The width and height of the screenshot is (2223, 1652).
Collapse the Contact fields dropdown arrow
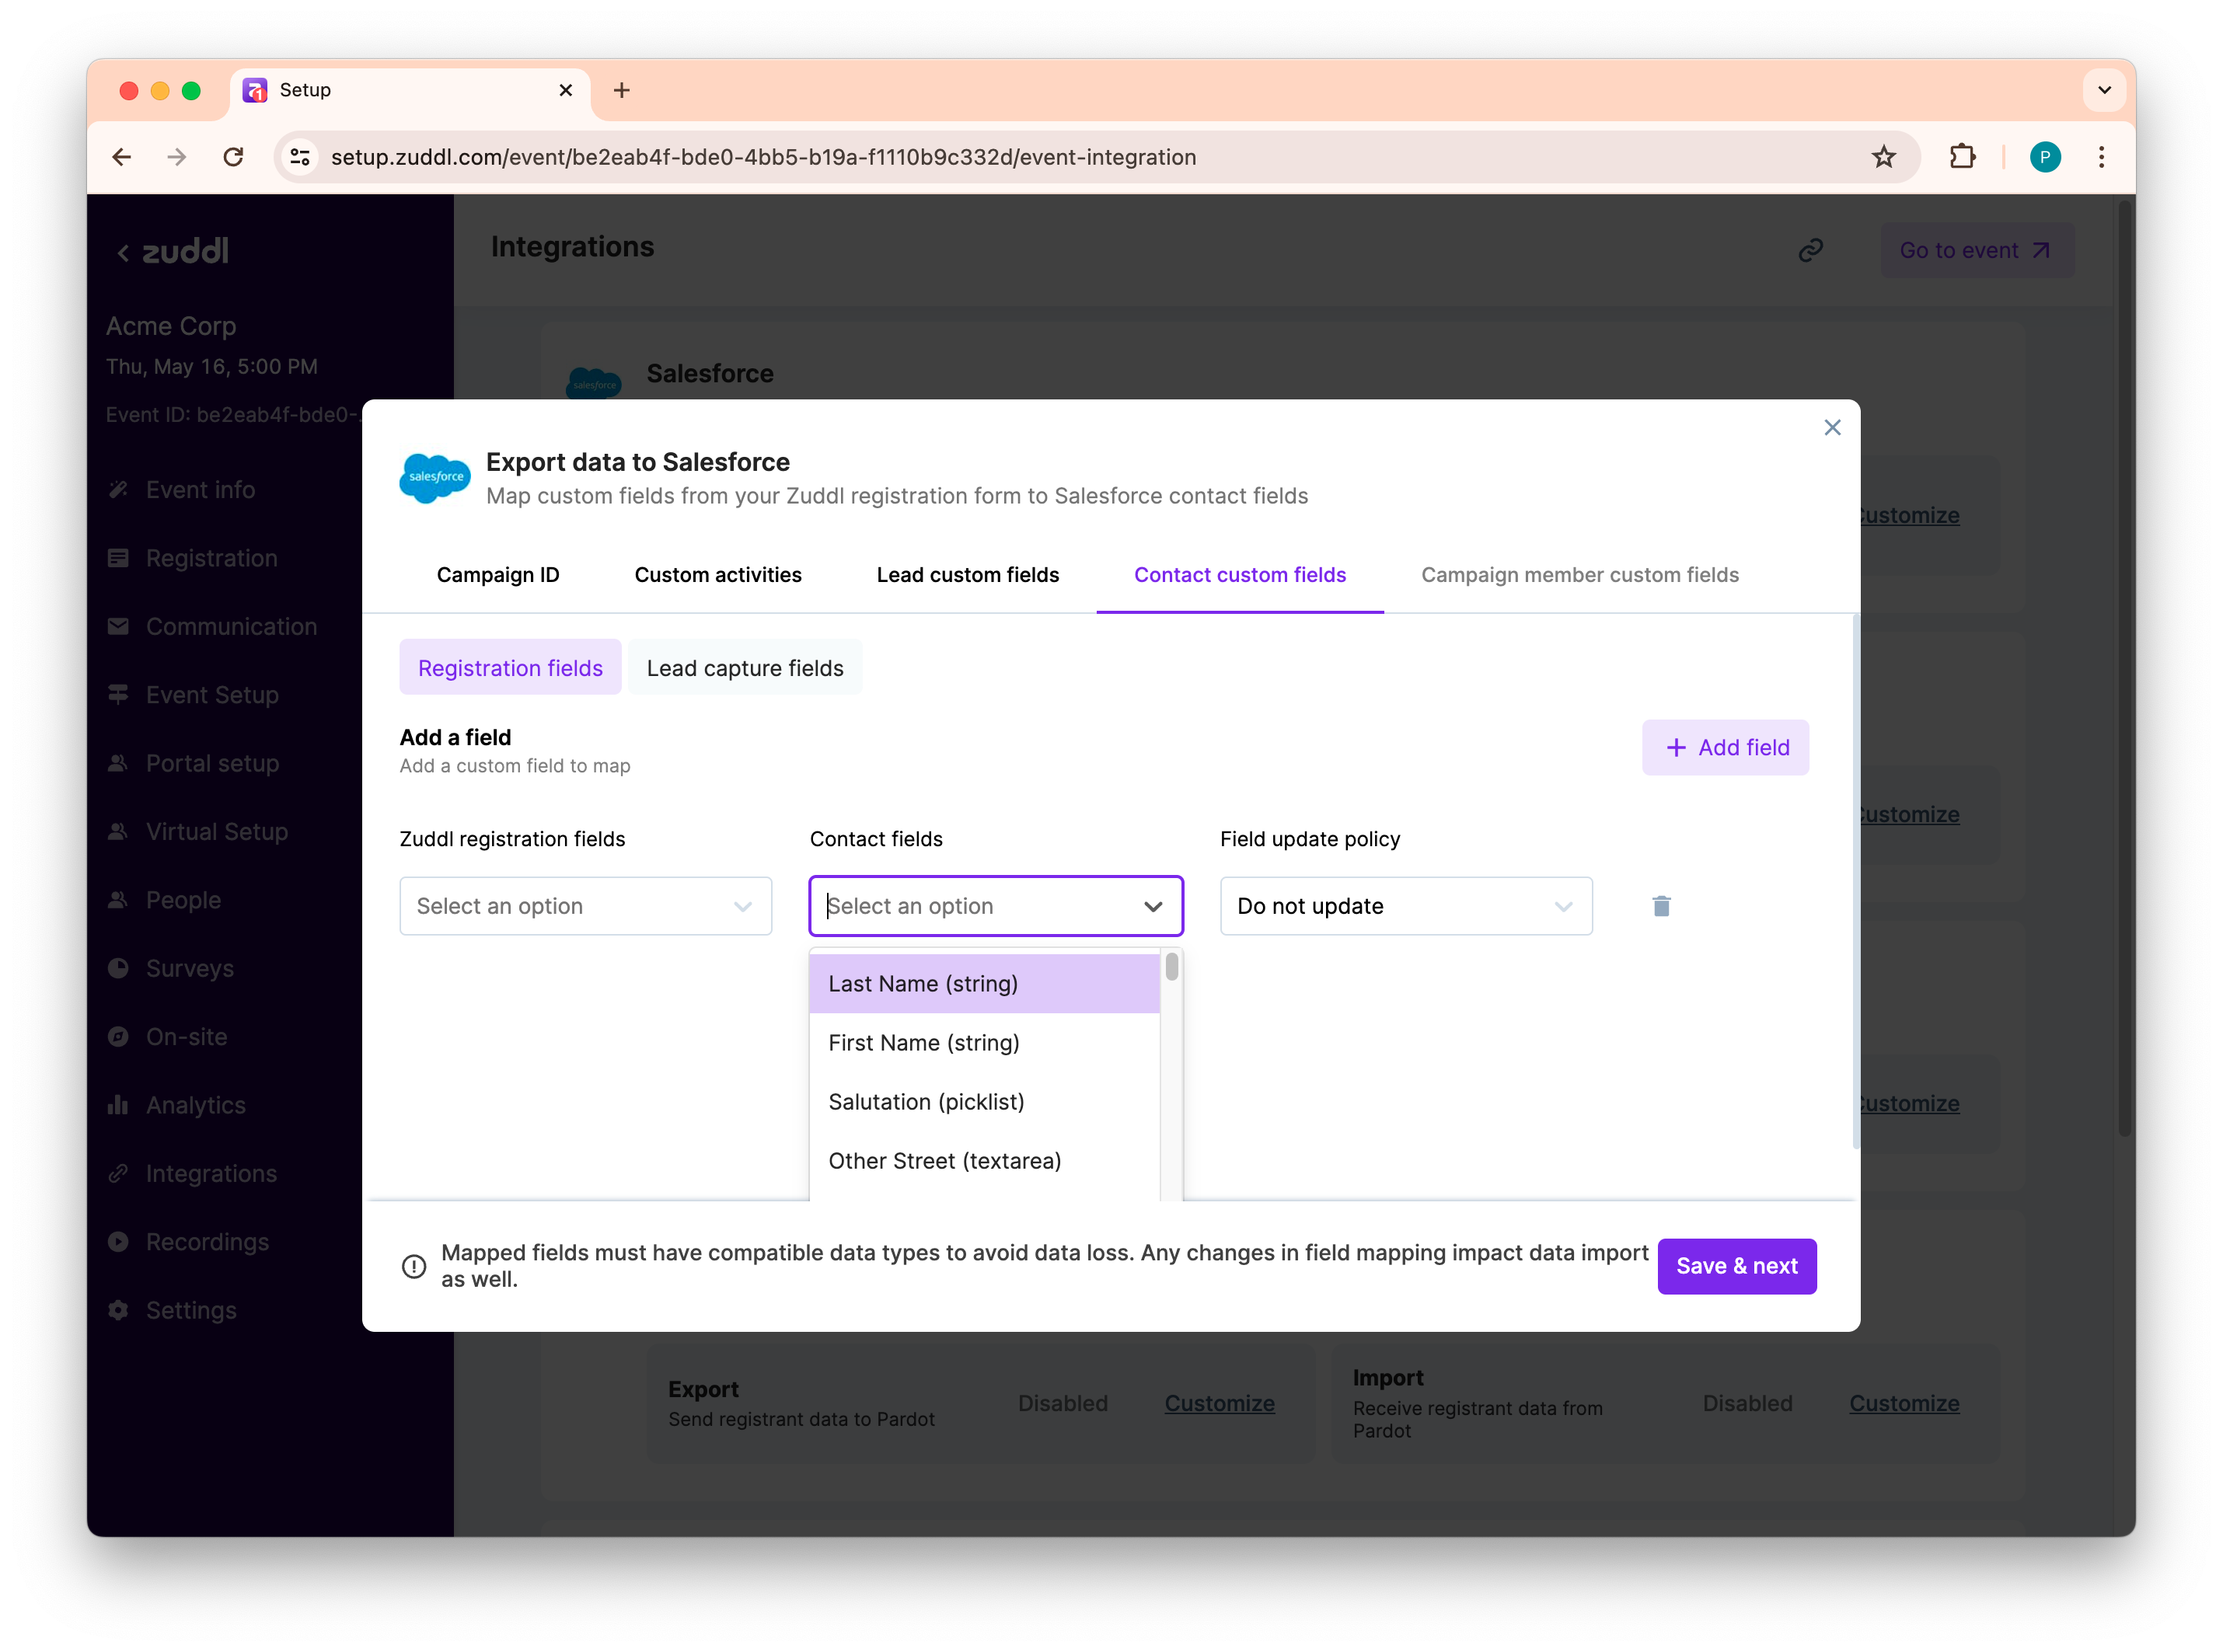pyautogui.click(x=1153, y=906)
